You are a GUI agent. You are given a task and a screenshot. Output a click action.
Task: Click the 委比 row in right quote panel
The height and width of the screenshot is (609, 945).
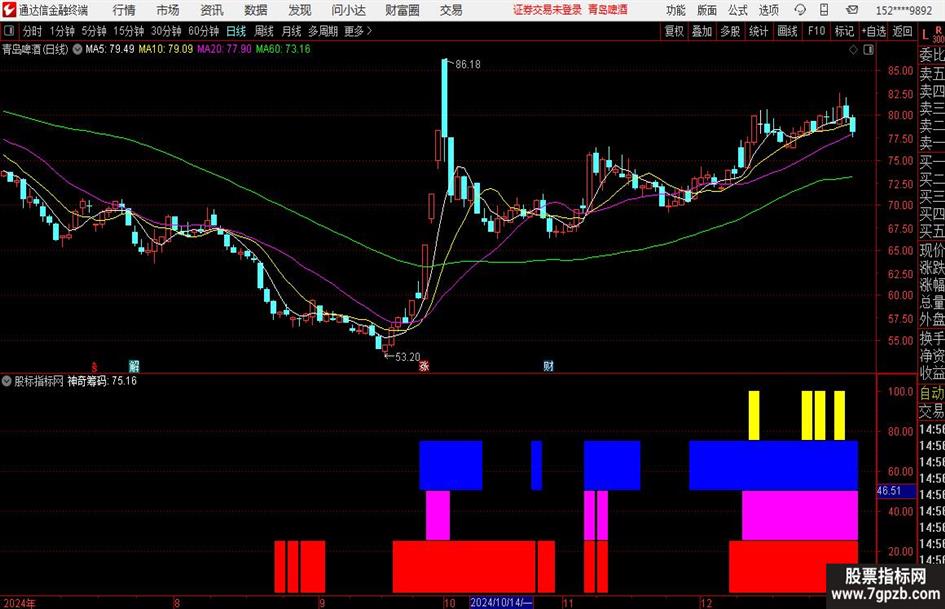coord(932,55)
